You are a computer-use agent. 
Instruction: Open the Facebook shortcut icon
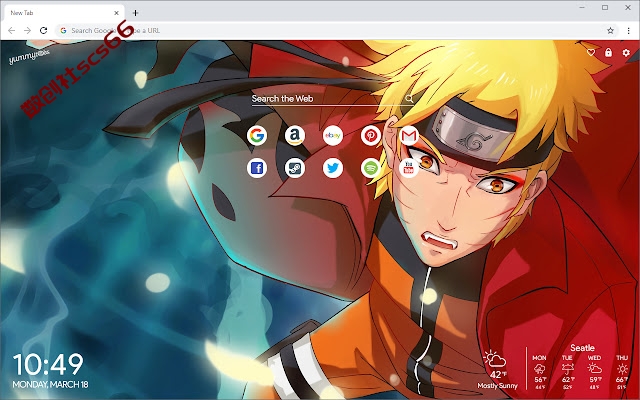tap(257, 168)
